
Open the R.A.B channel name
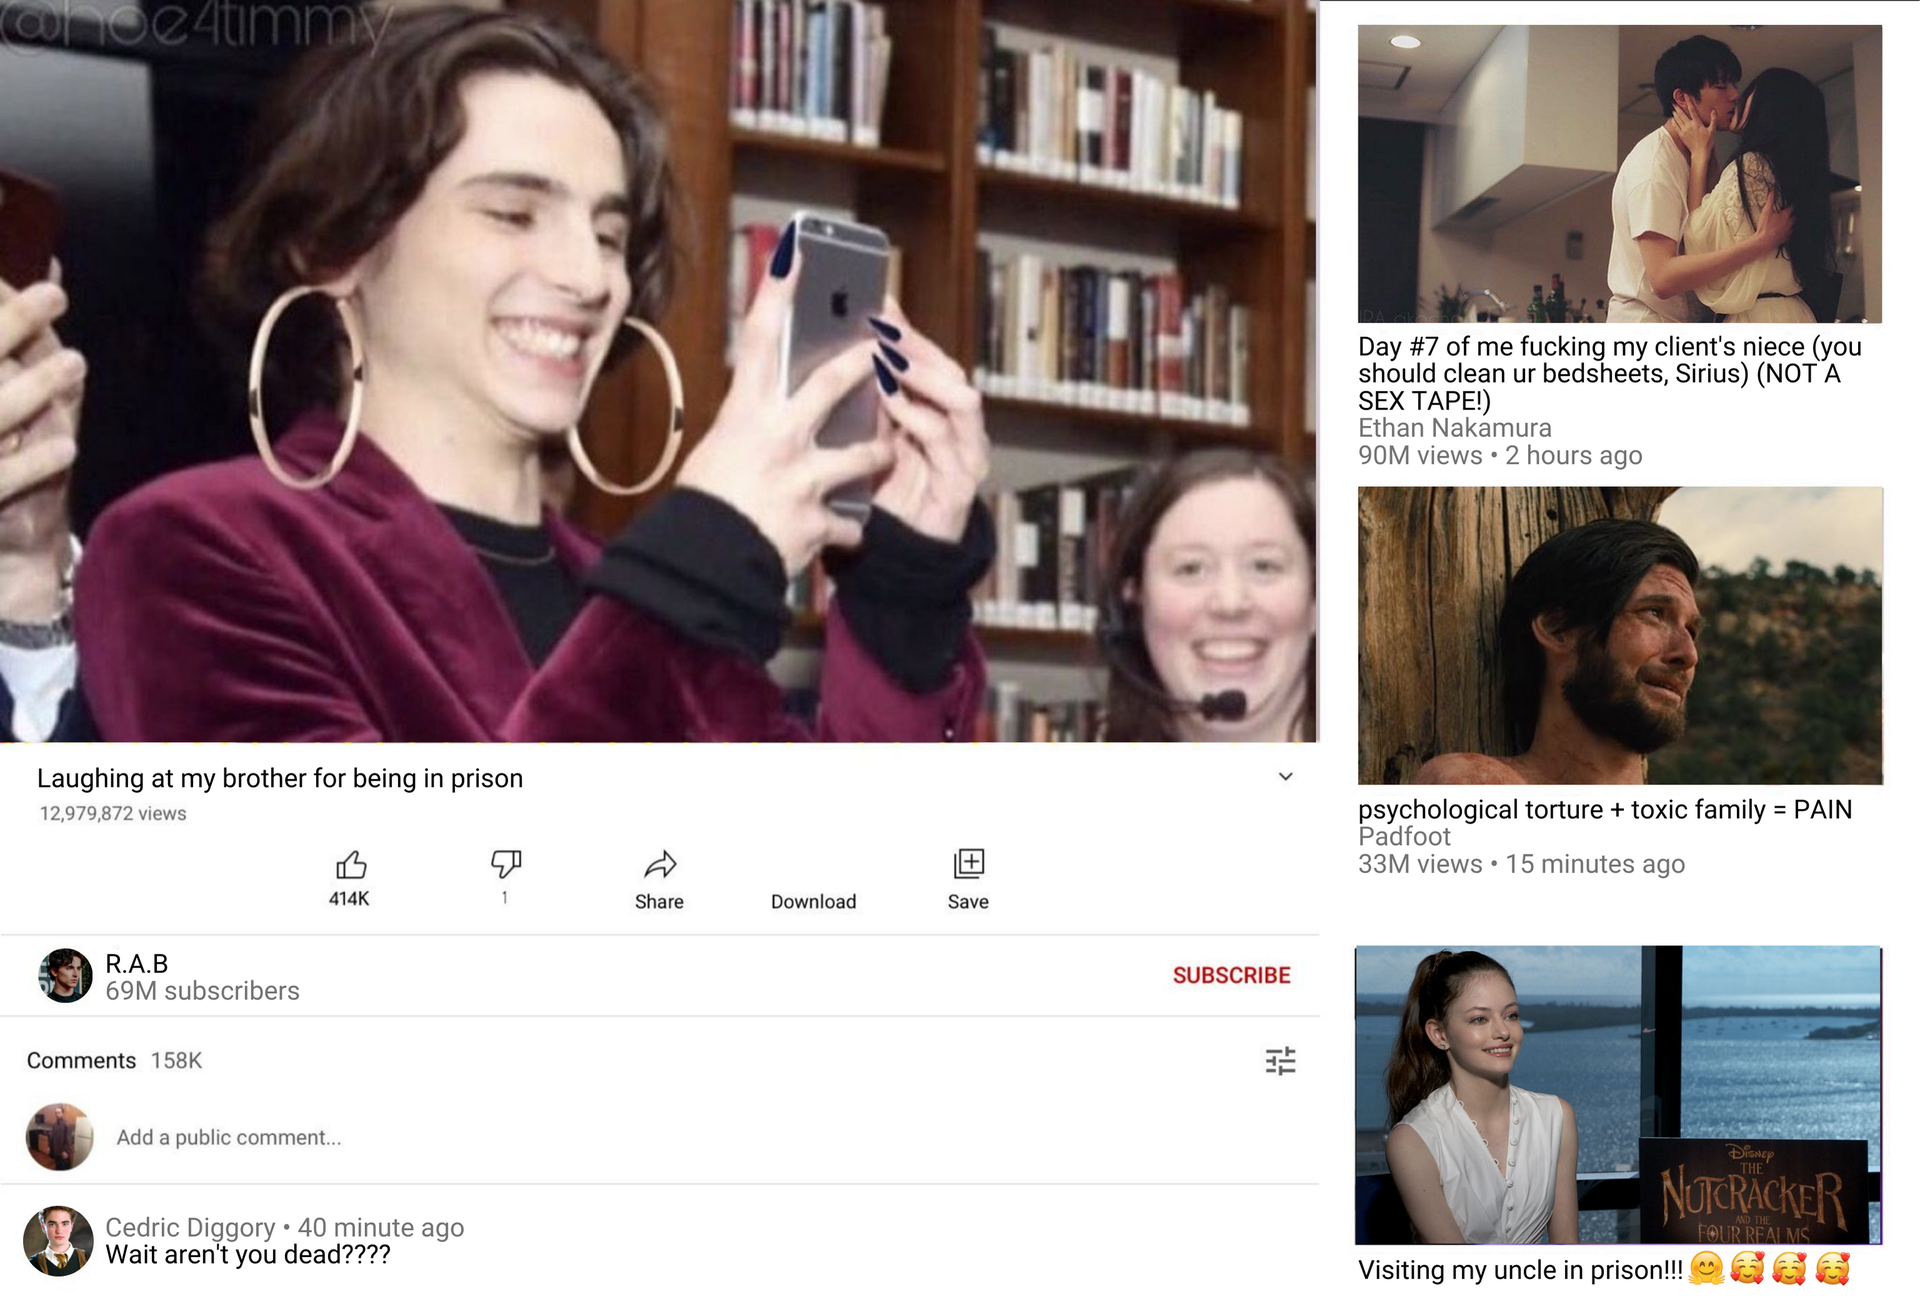(x=137, y=963)
